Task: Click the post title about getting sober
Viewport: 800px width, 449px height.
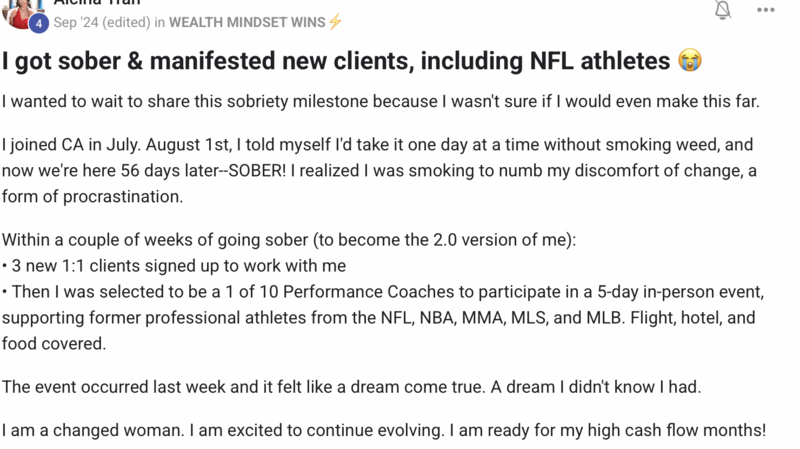Action: coord(336,61)
